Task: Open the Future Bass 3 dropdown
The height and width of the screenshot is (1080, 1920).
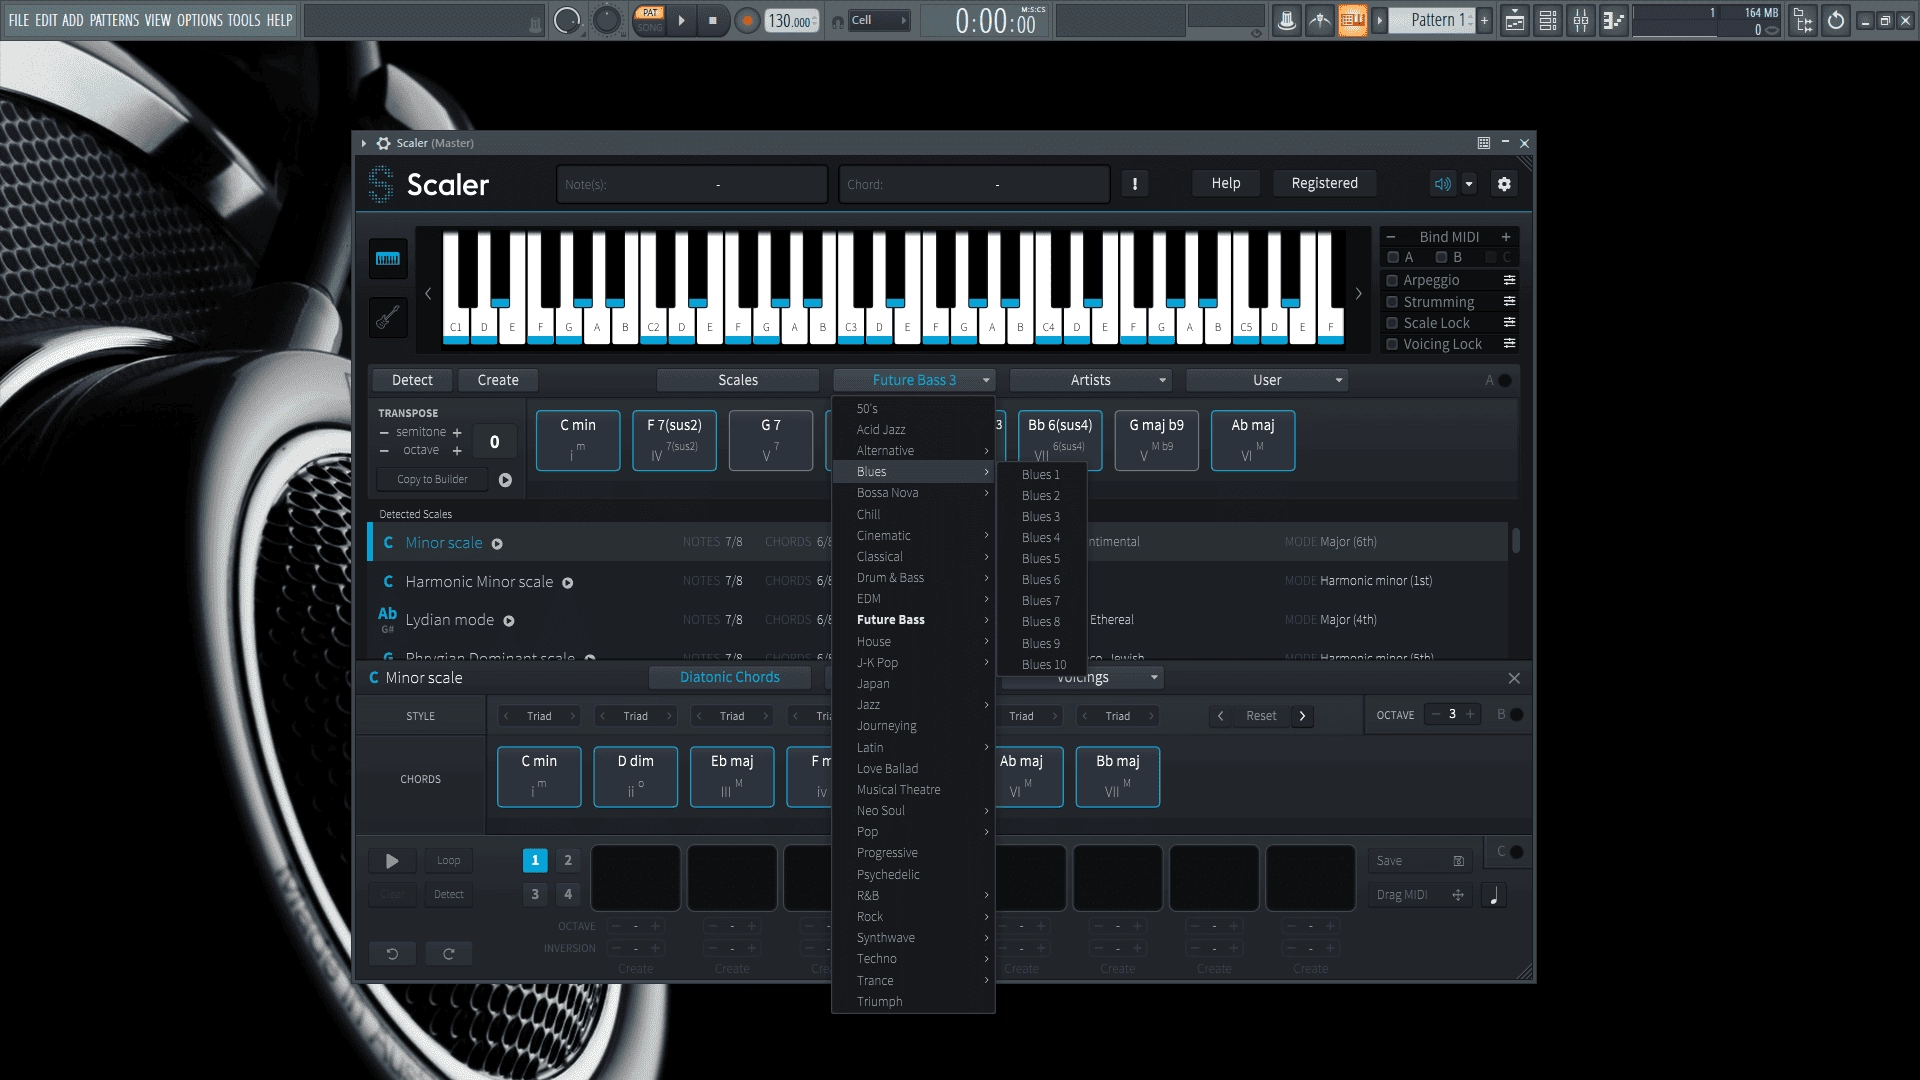Action: (x=914, y=380)
